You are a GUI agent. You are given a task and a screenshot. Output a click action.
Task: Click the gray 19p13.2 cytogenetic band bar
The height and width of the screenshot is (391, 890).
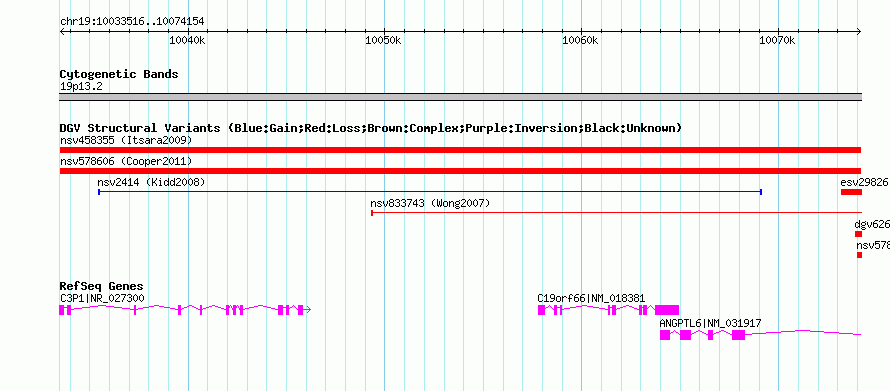coord(460,97)
